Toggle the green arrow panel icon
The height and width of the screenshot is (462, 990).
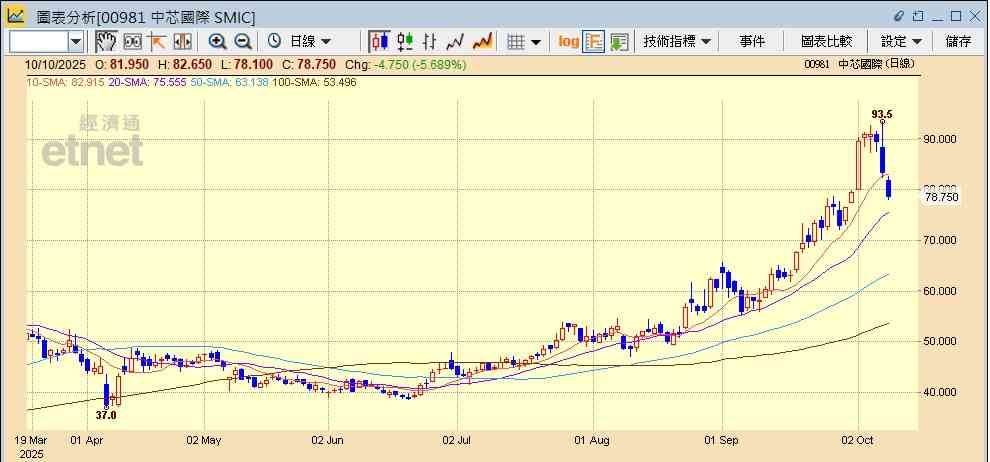(x=619, y=41)
